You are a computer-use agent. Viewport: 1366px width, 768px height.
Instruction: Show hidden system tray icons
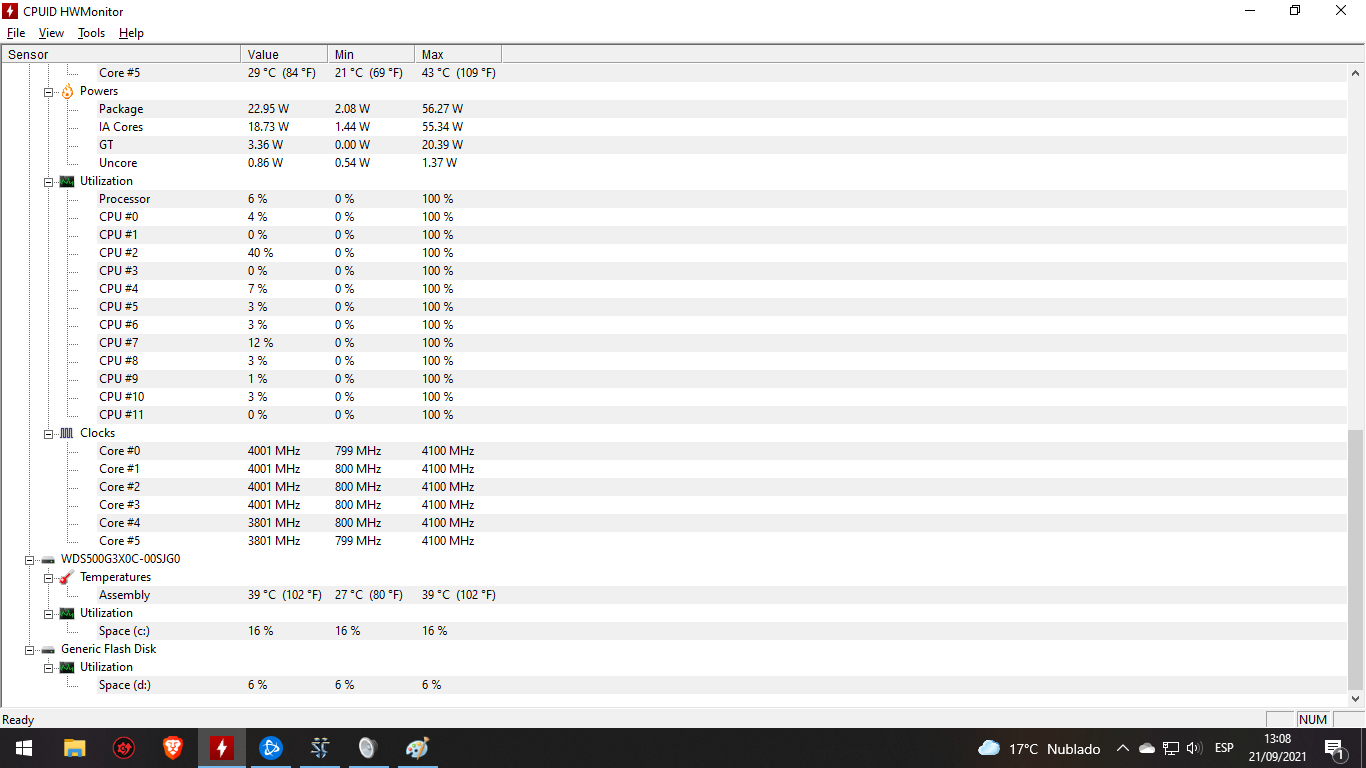point(1123,748)
